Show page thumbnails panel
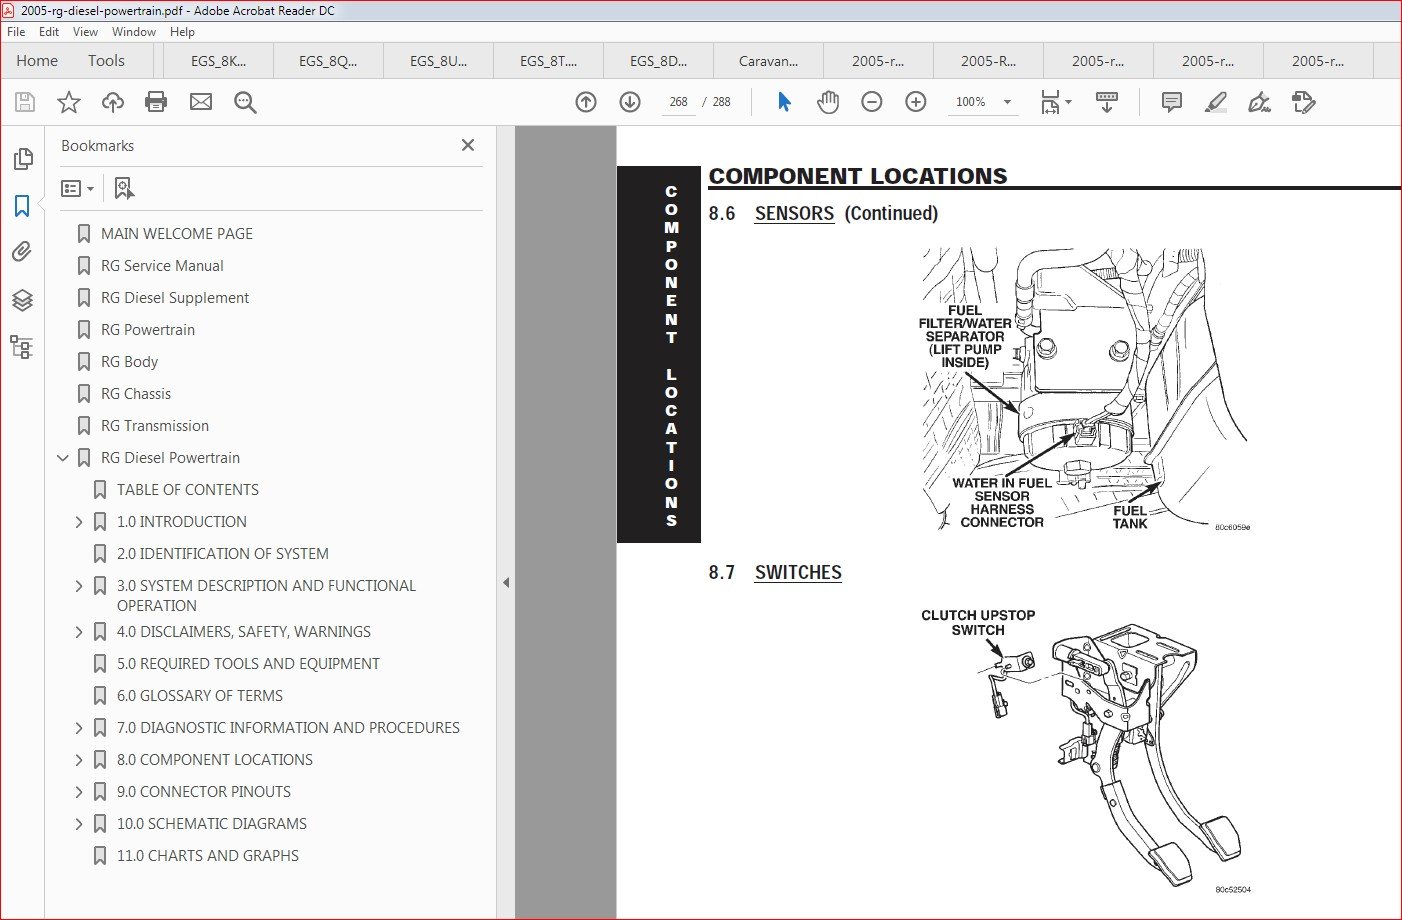 (23, 159)
